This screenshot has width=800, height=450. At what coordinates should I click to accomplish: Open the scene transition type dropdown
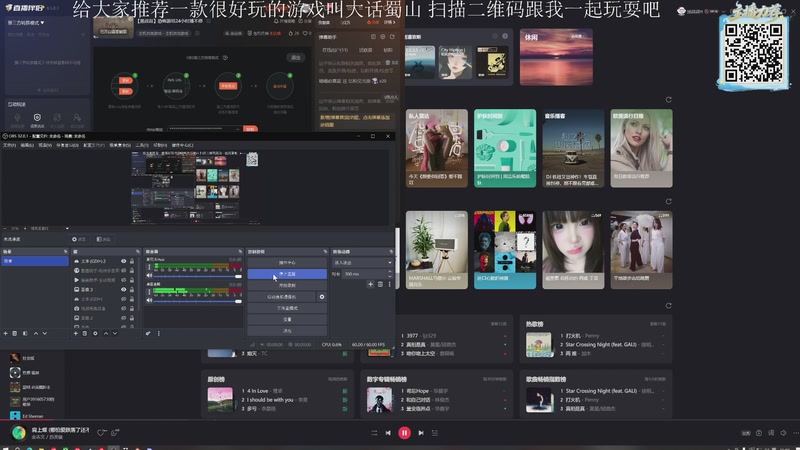362,262
